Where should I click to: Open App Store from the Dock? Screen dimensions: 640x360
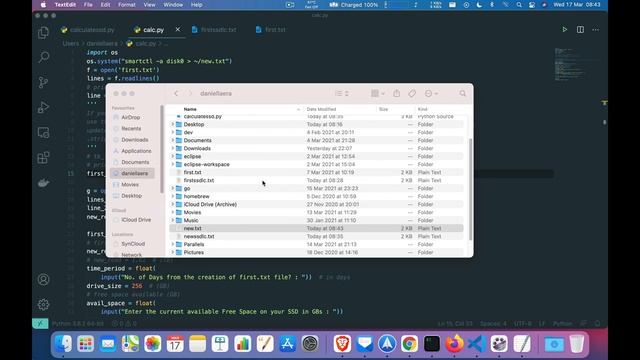click(x=287, y=344)
